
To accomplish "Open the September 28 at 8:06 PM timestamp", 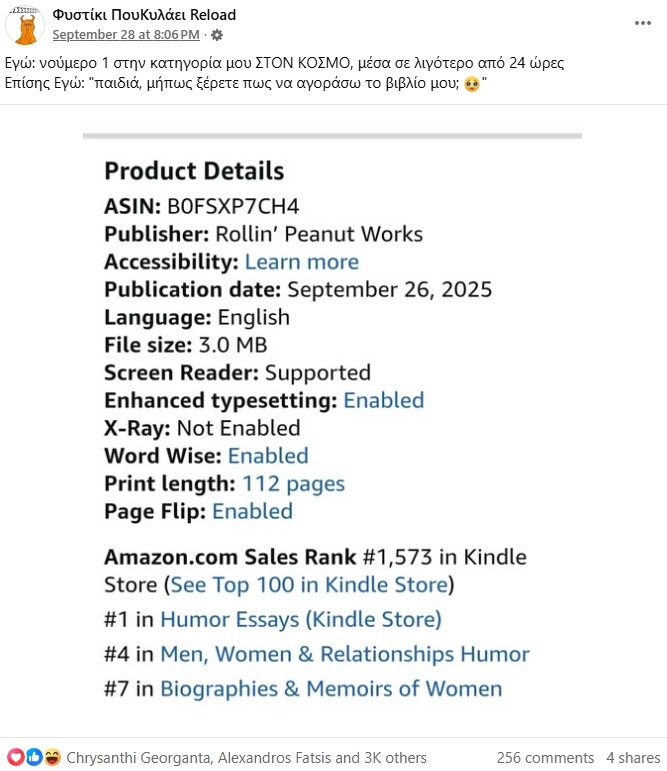I will (126, 35).
